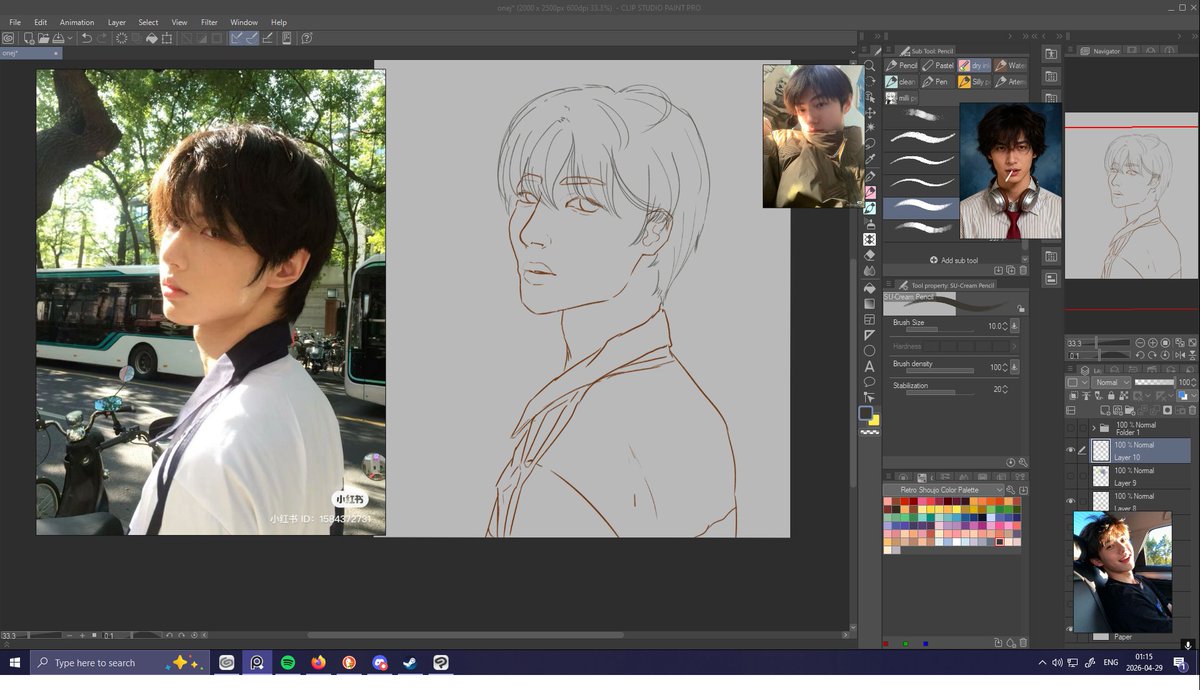
Task: Select the Auto select wand tool
Action: click(x=870, y=127)
